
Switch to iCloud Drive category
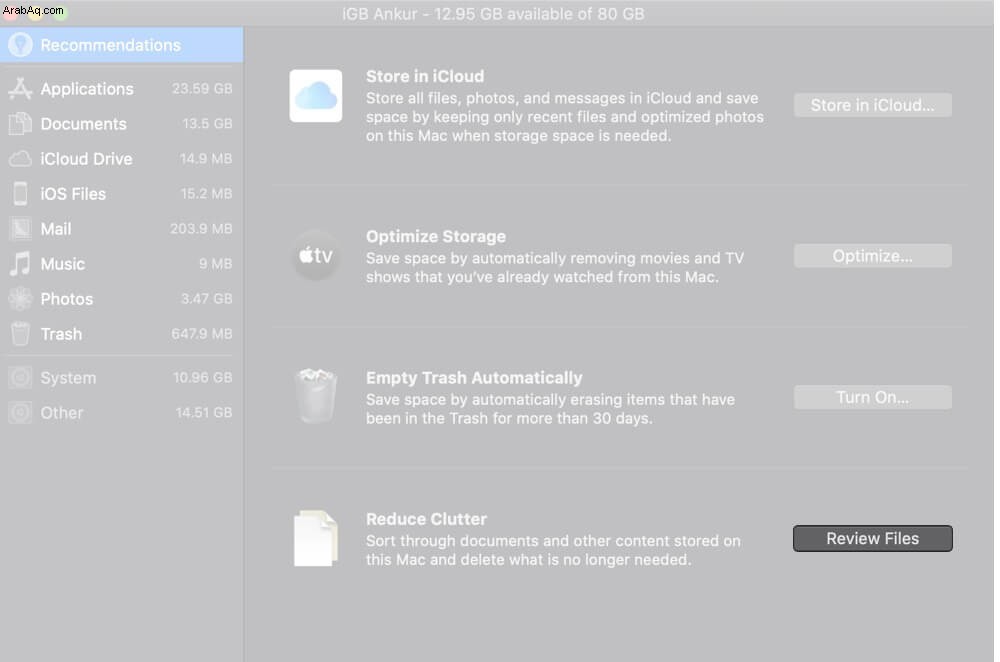[121, 159]
